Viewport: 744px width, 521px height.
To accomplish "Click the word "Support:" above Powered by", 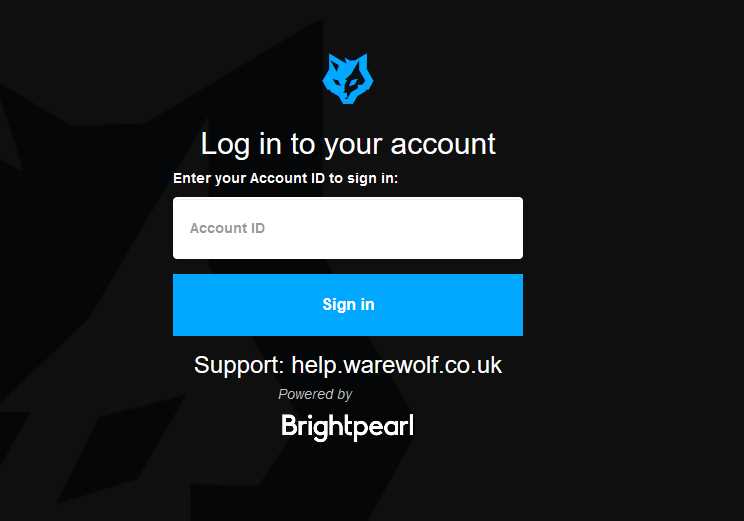I will tap(239, 365).
